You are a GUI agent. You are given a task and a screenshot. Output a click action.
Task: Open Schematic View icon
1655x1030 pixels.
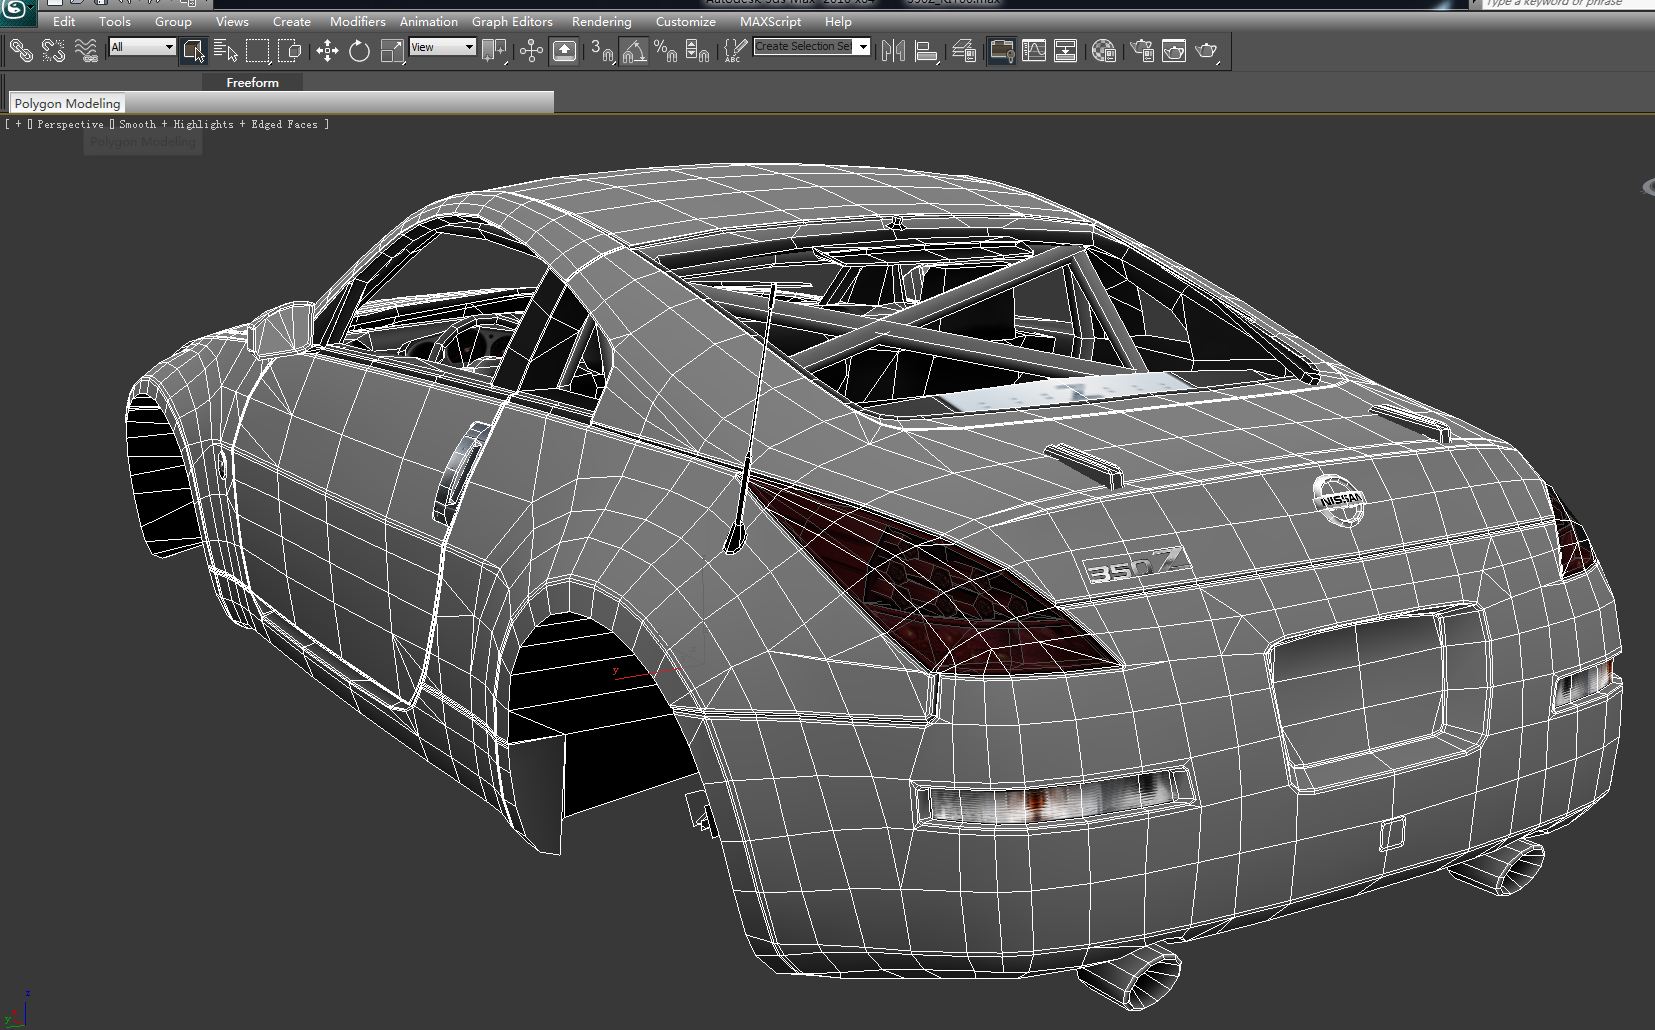1066,50
